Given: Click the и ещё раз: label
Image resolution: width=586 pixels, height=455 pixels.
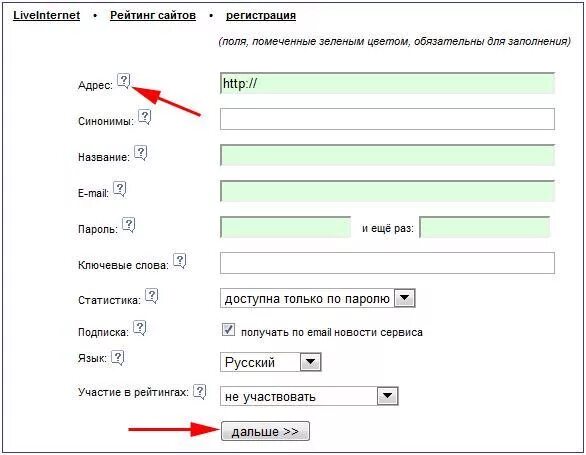Looking at the screenshot, I should (388, 228).
